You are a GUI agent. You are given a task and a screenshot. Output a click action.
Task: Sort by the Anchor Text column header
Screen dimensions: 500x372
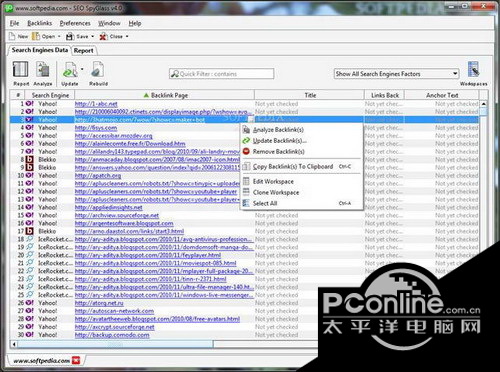point(442,95)
